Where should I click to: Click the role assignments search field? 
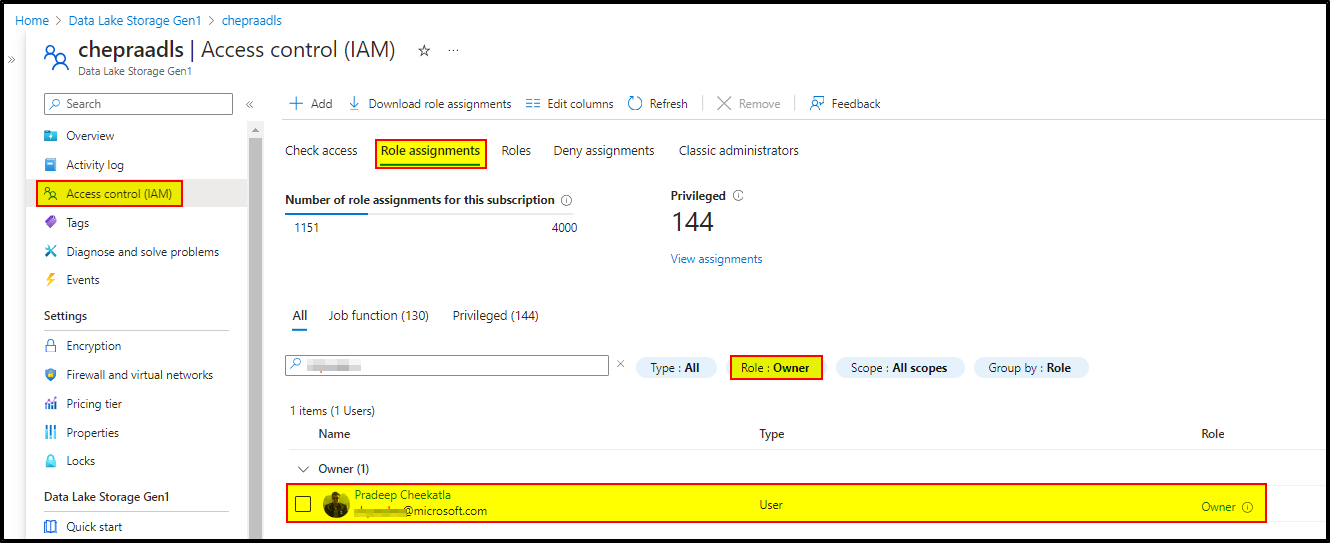[x=447, y=366]
